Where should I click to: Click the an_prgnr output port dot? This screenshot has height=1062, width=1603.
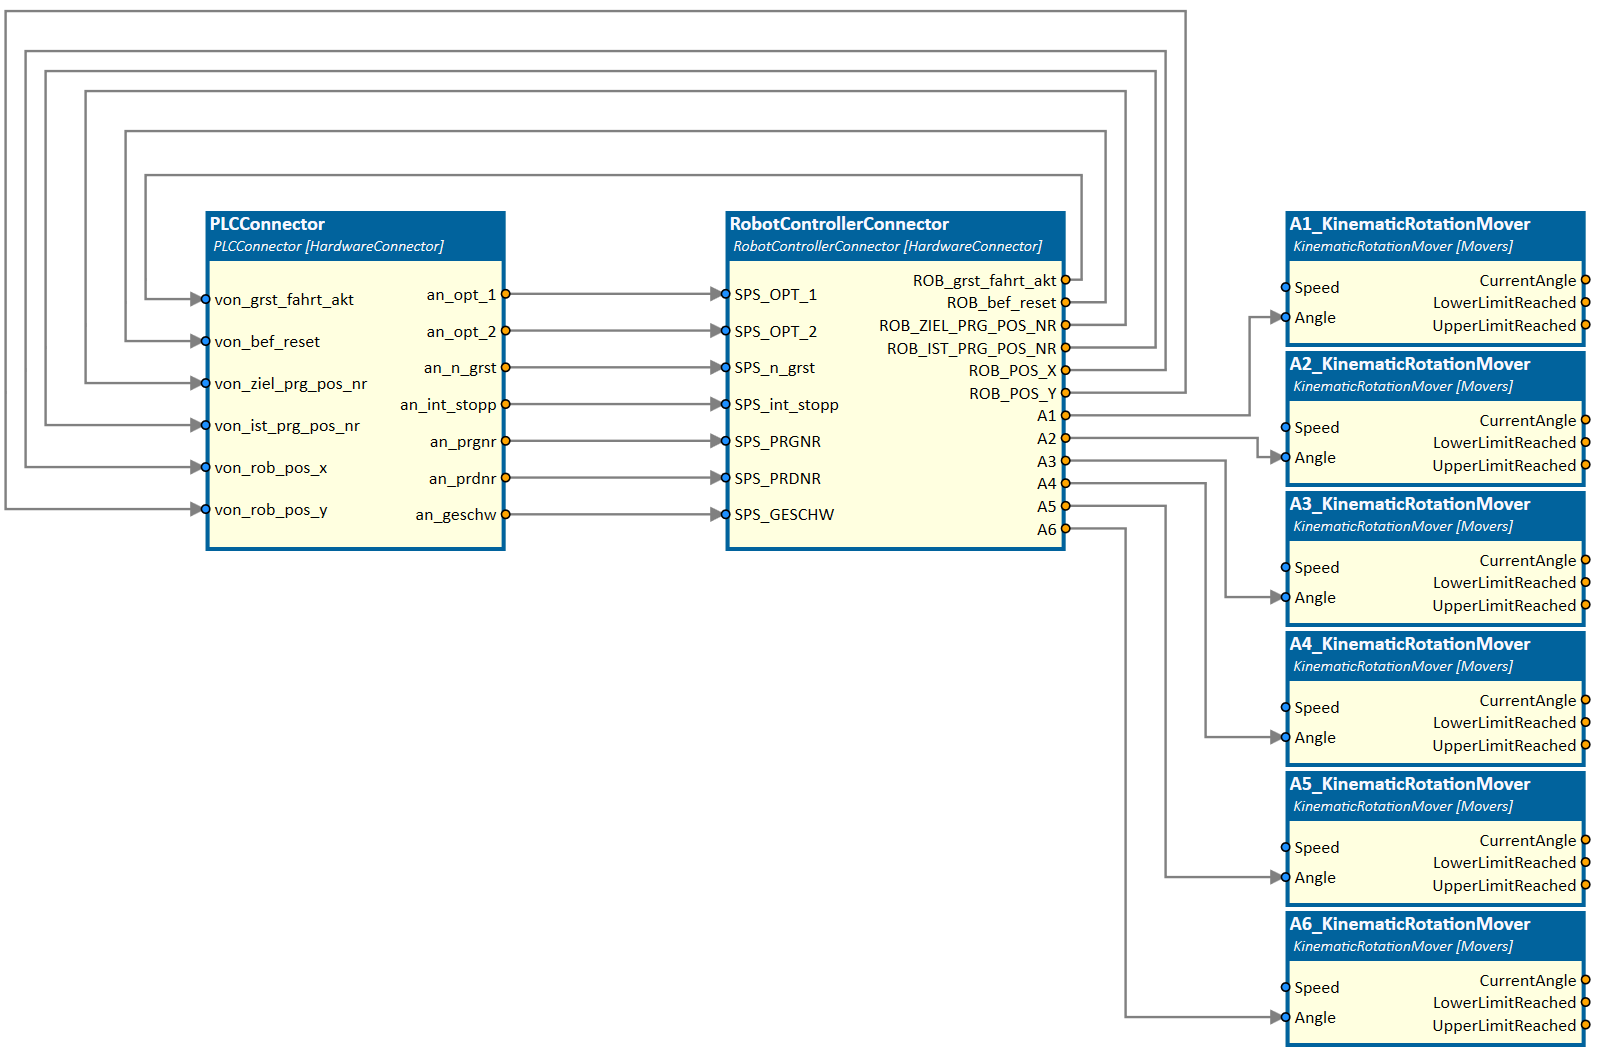tap(505, 441)
